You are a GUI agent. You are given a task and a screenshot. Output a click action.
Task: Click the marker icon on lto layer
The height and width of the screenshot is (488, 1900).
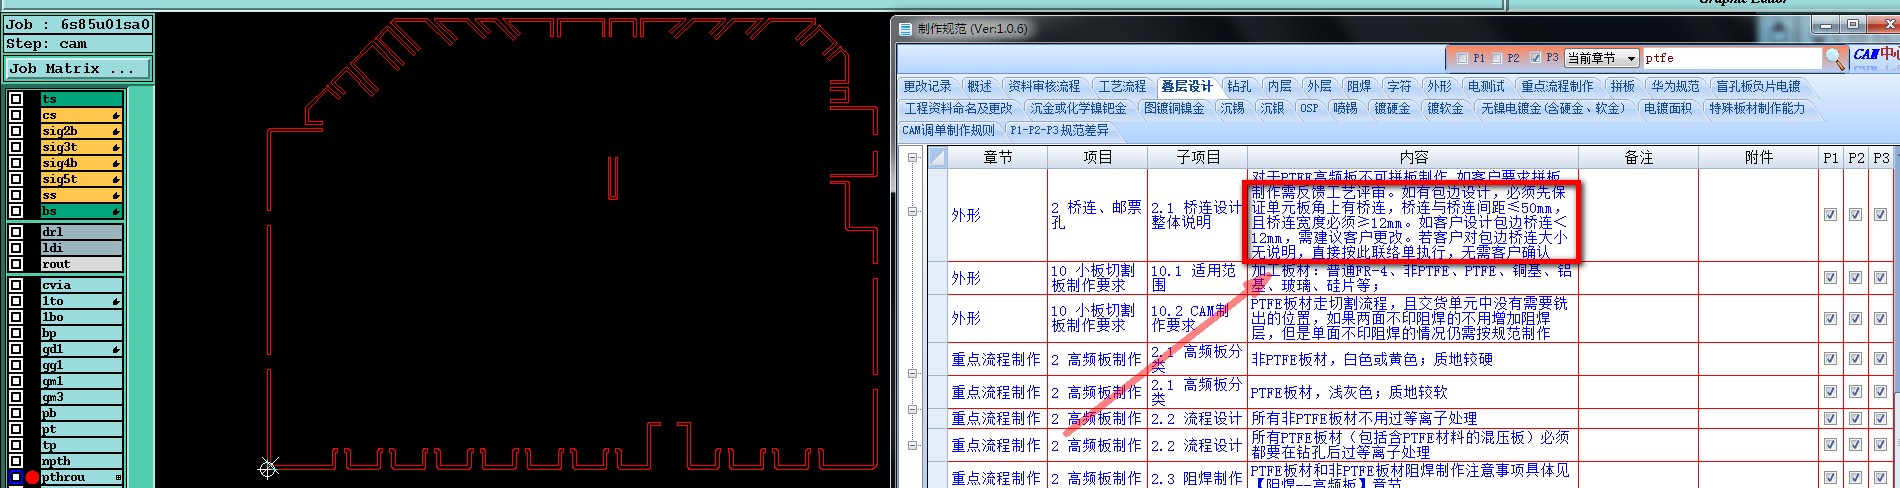point(116,302)
